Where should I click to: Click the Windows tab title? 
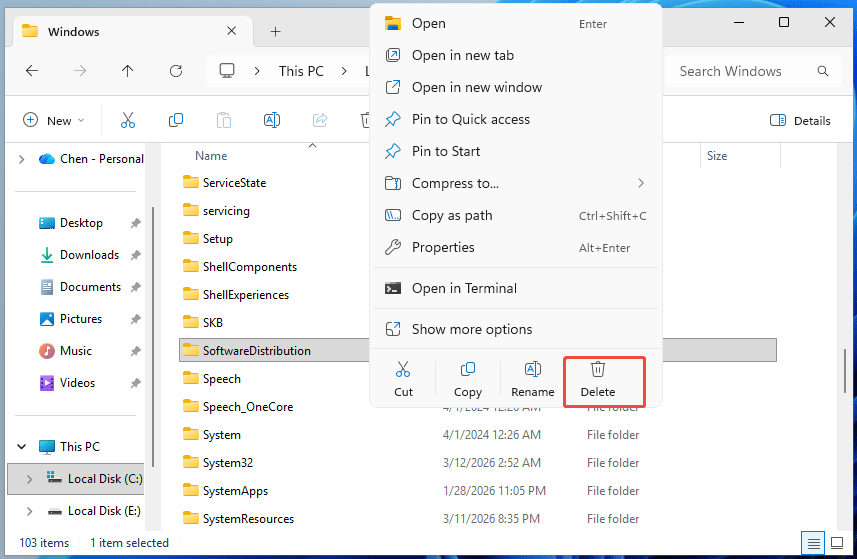pos(74,32)
